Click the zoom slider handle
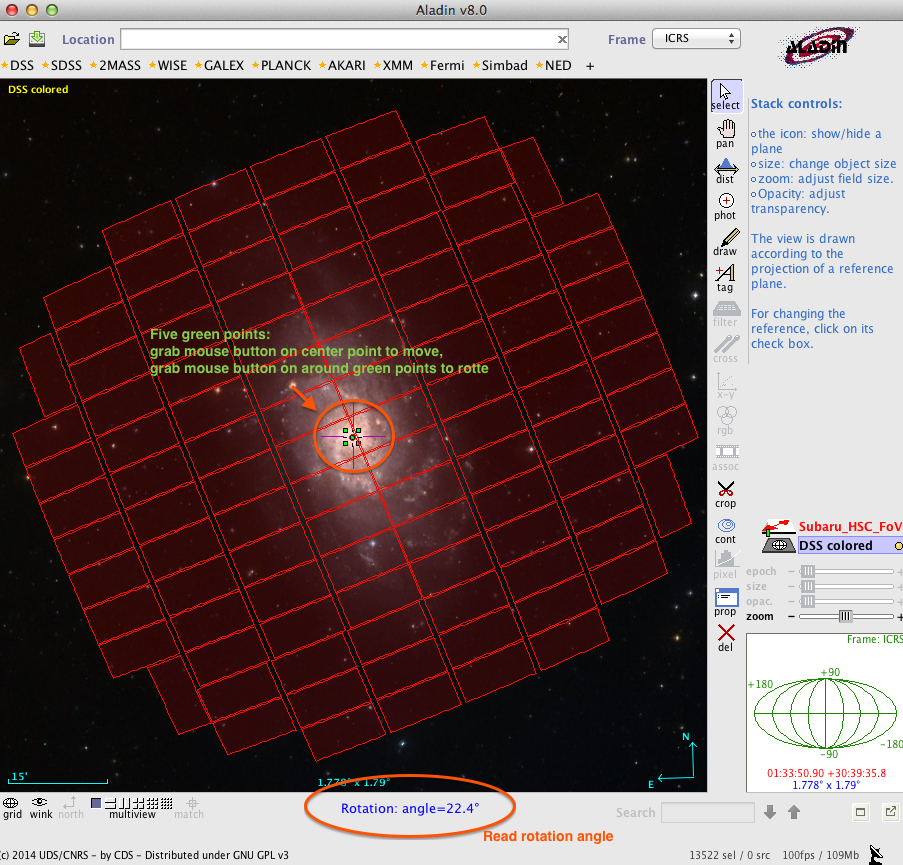This screenshot has height=865, width=903. 846,616
